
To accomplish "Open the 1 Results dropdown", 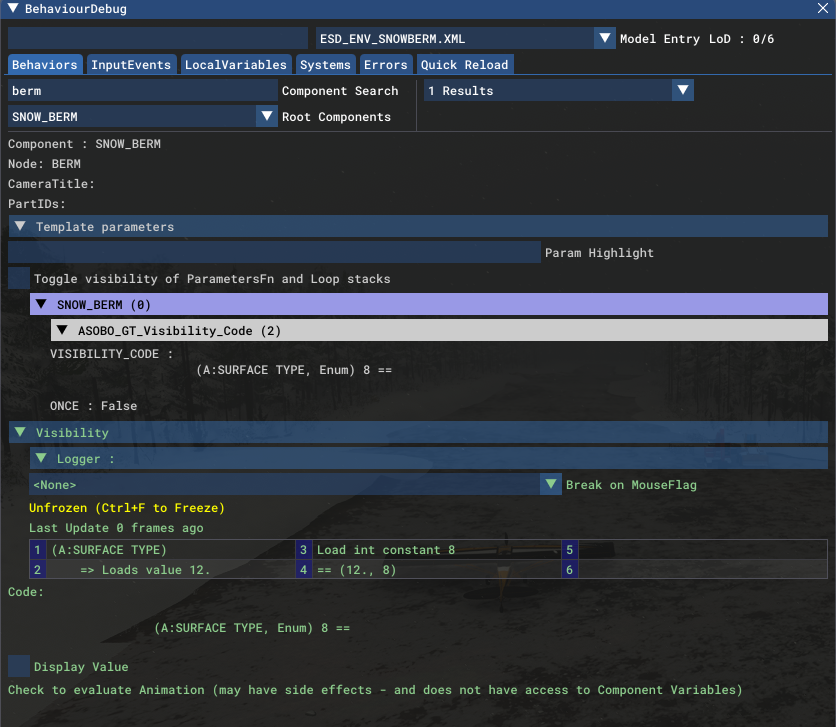I will tap(682, 90).
